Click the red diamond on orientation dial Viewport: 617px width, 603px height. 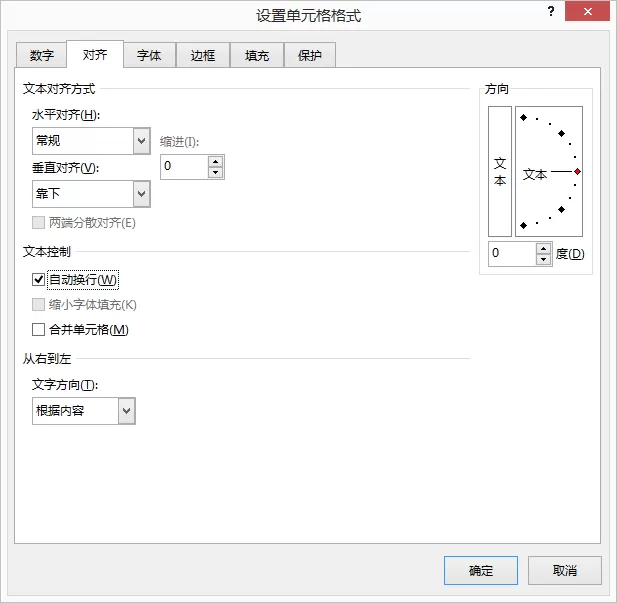tap(577, 172)
